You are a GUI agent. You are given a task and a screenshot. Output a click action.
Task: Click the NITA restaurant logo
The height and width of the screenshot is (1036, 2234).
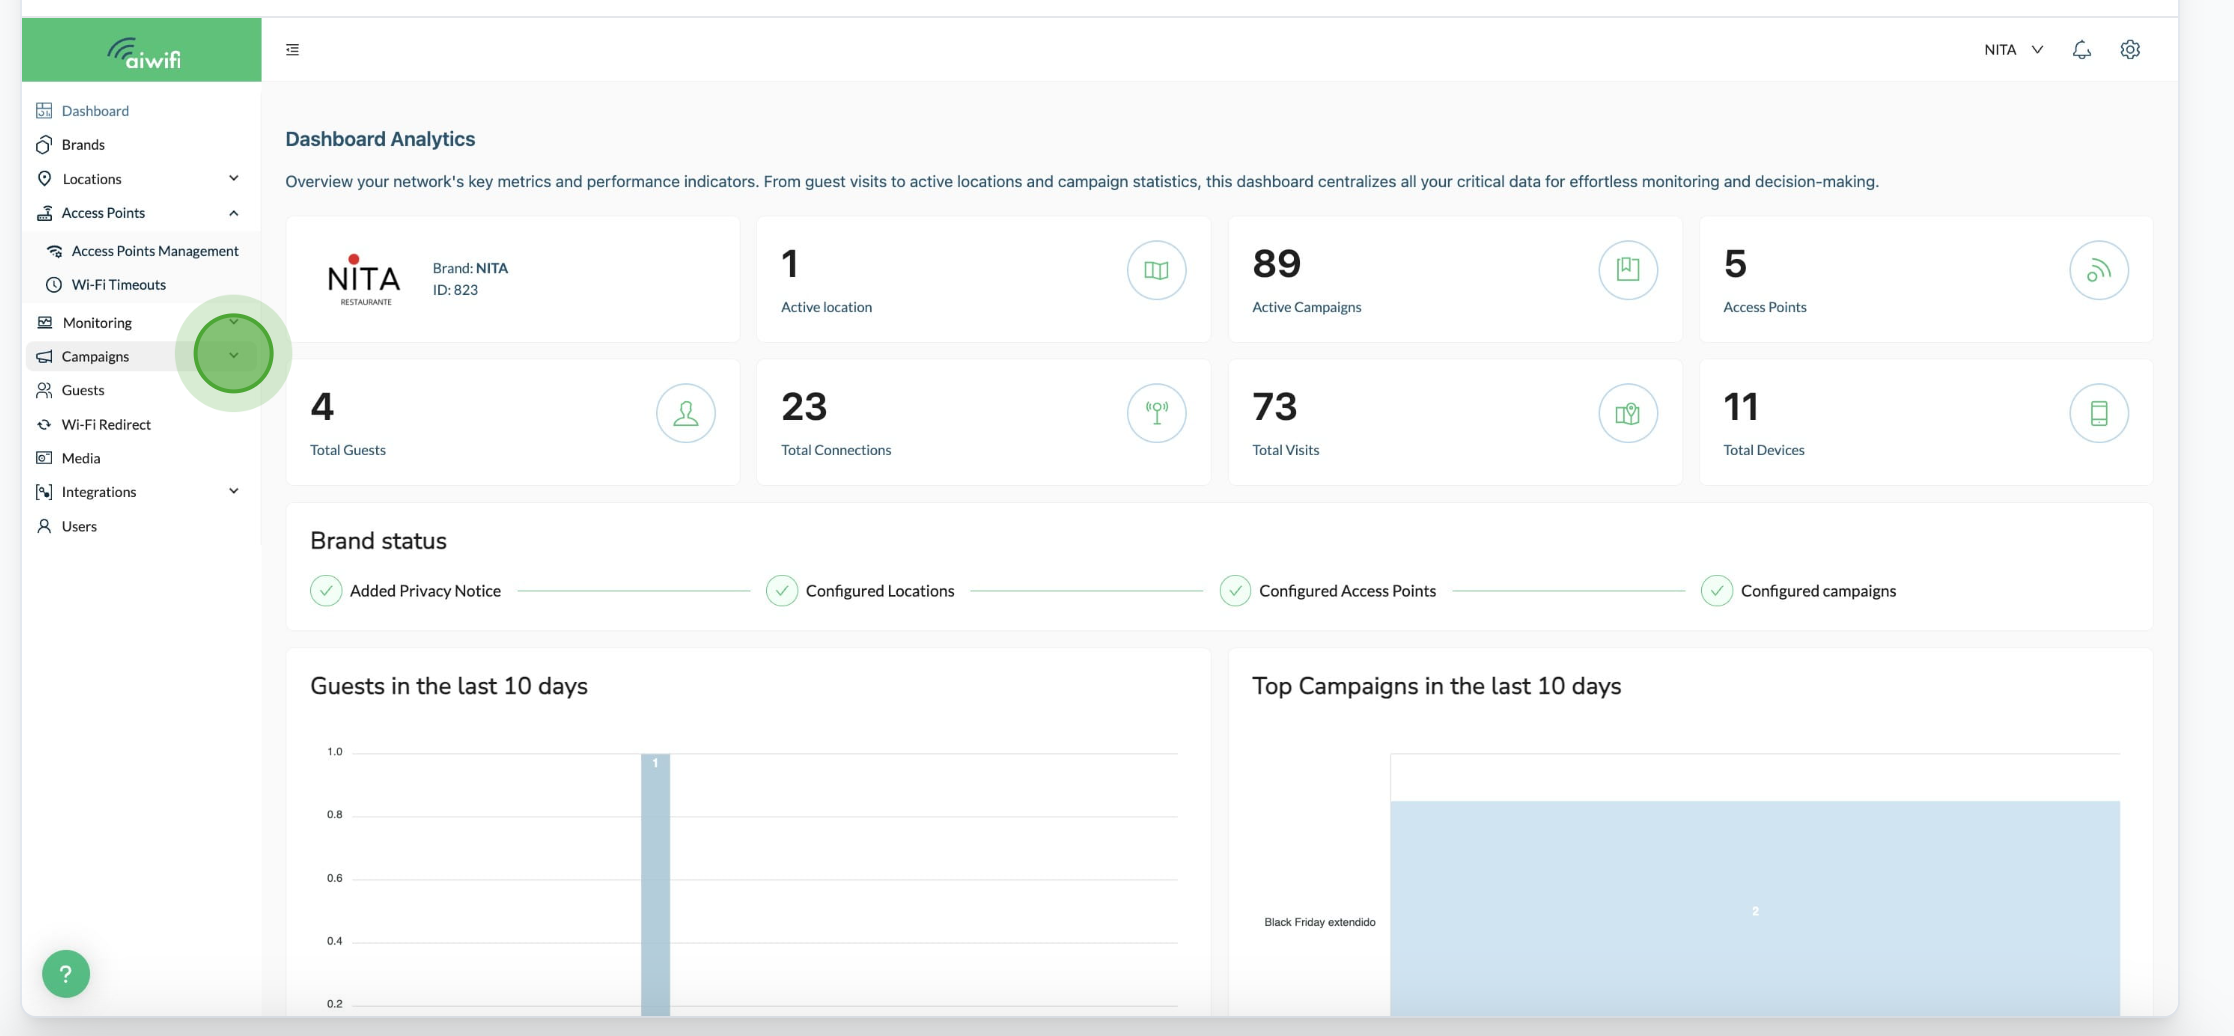(364, 280)
